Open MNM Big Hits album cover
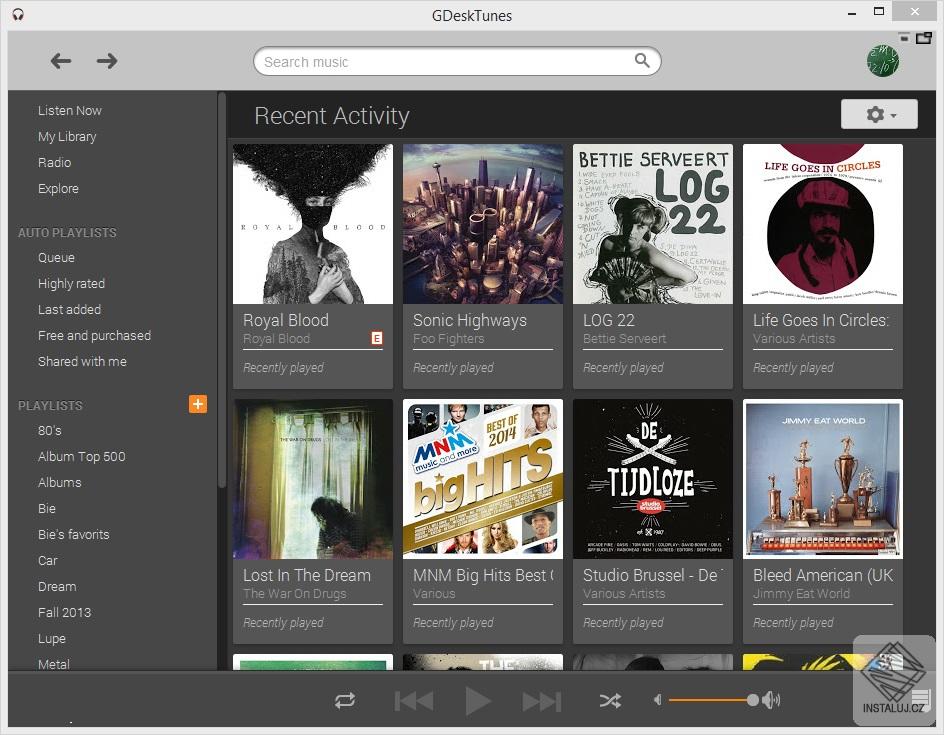The height and width of the screenshot is (735, 944). [x=483, y=479]
